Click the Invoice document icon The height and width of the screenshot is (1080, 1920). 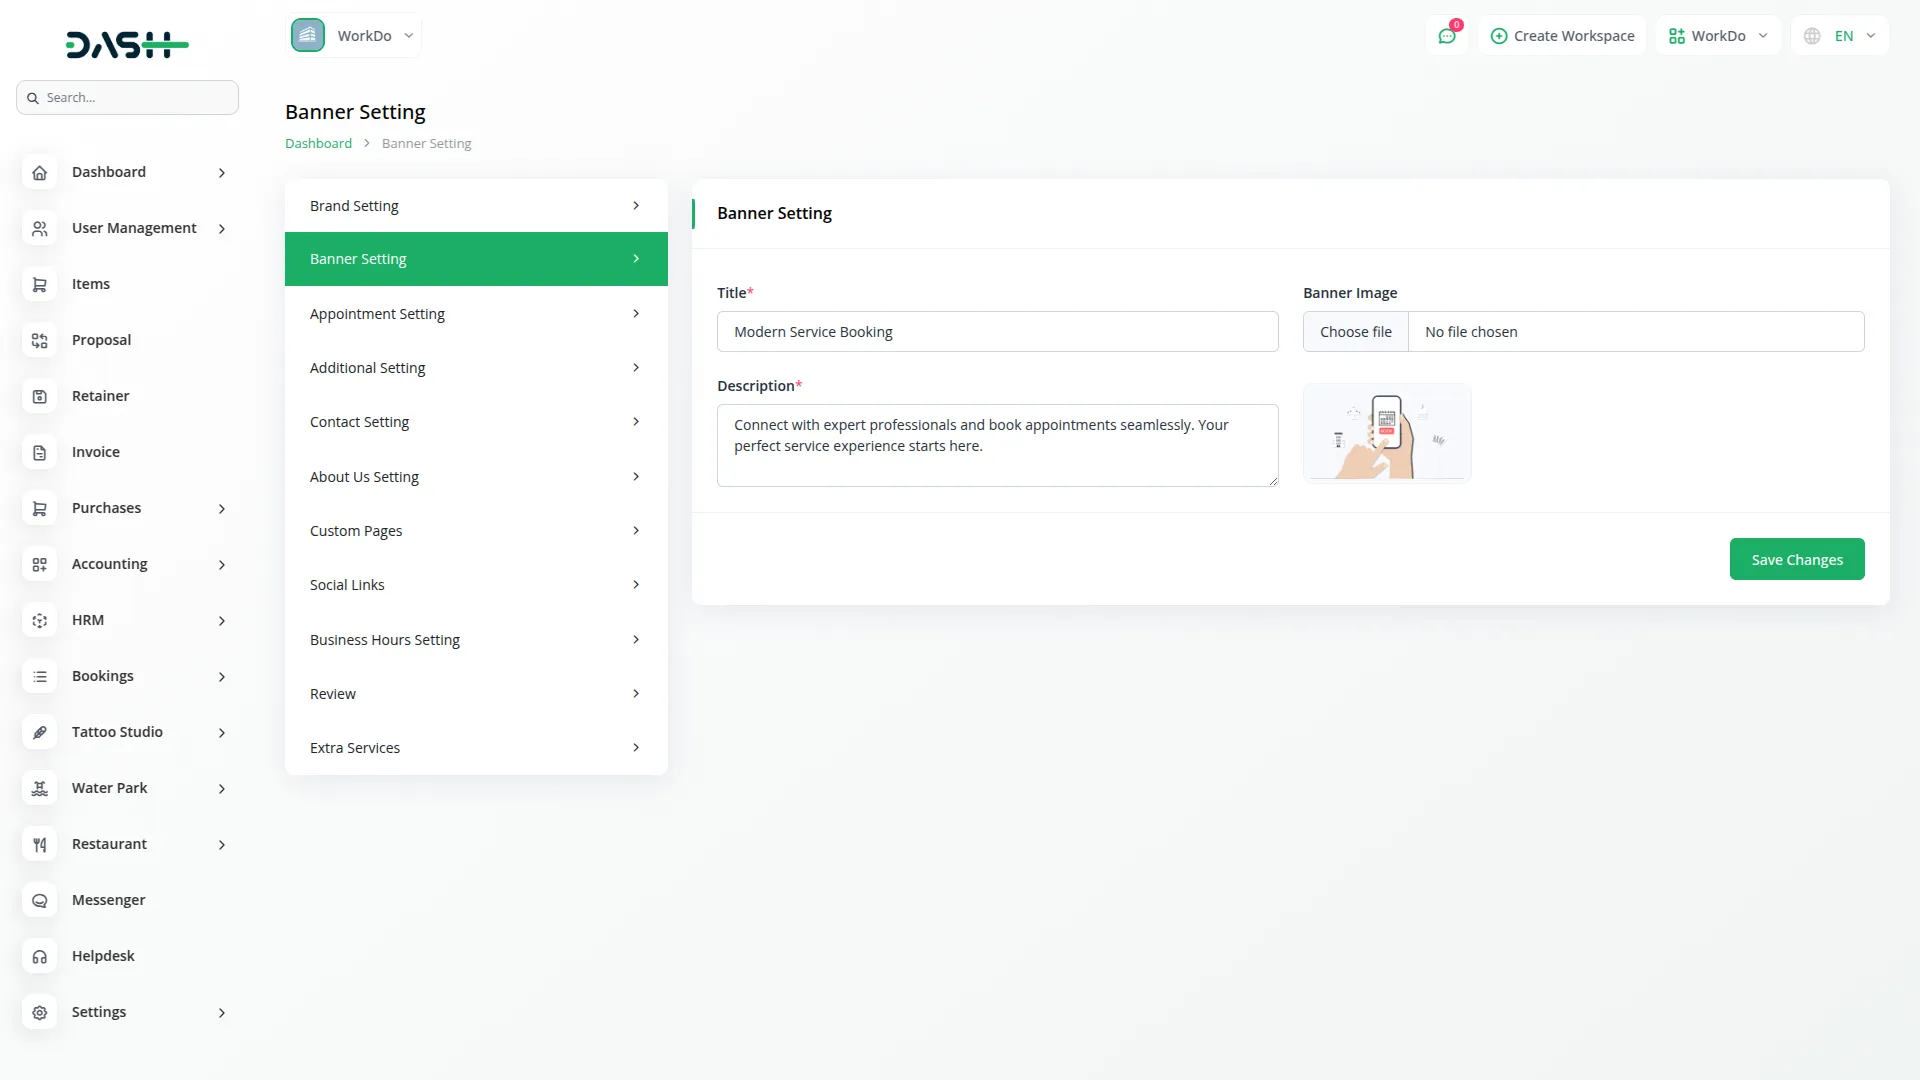(x=39, y=452)
